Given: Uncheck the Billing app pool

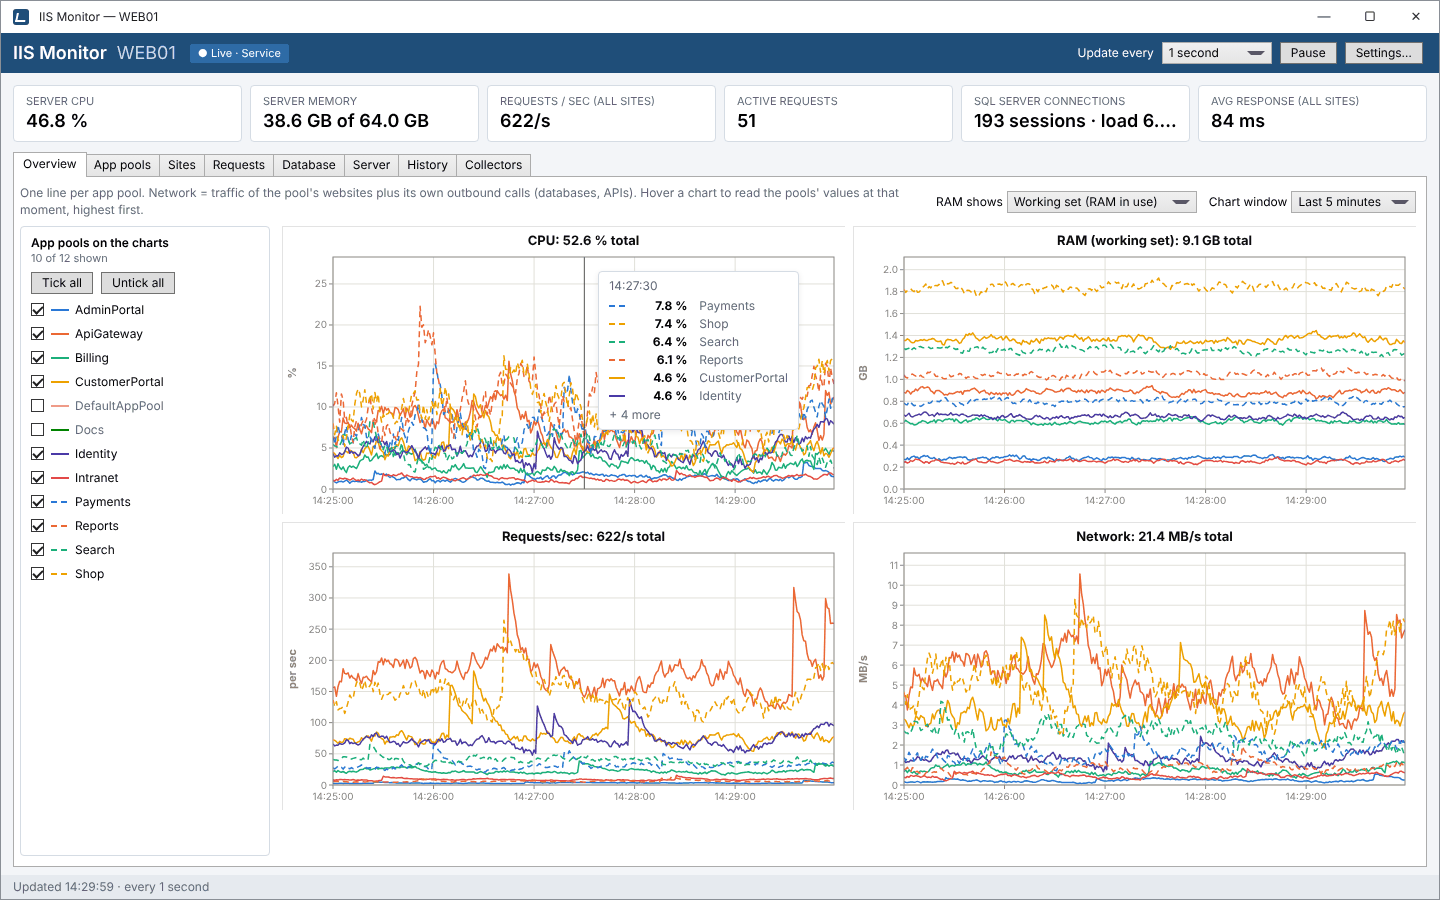Looking at the screenshot, I should (38, 358).
